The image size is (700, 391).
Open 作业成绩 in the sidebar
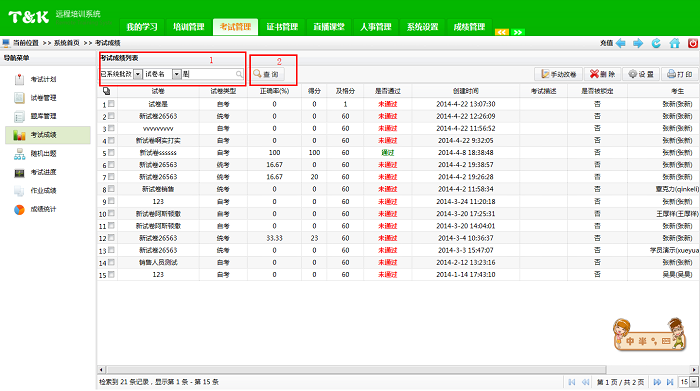point(43,191)
